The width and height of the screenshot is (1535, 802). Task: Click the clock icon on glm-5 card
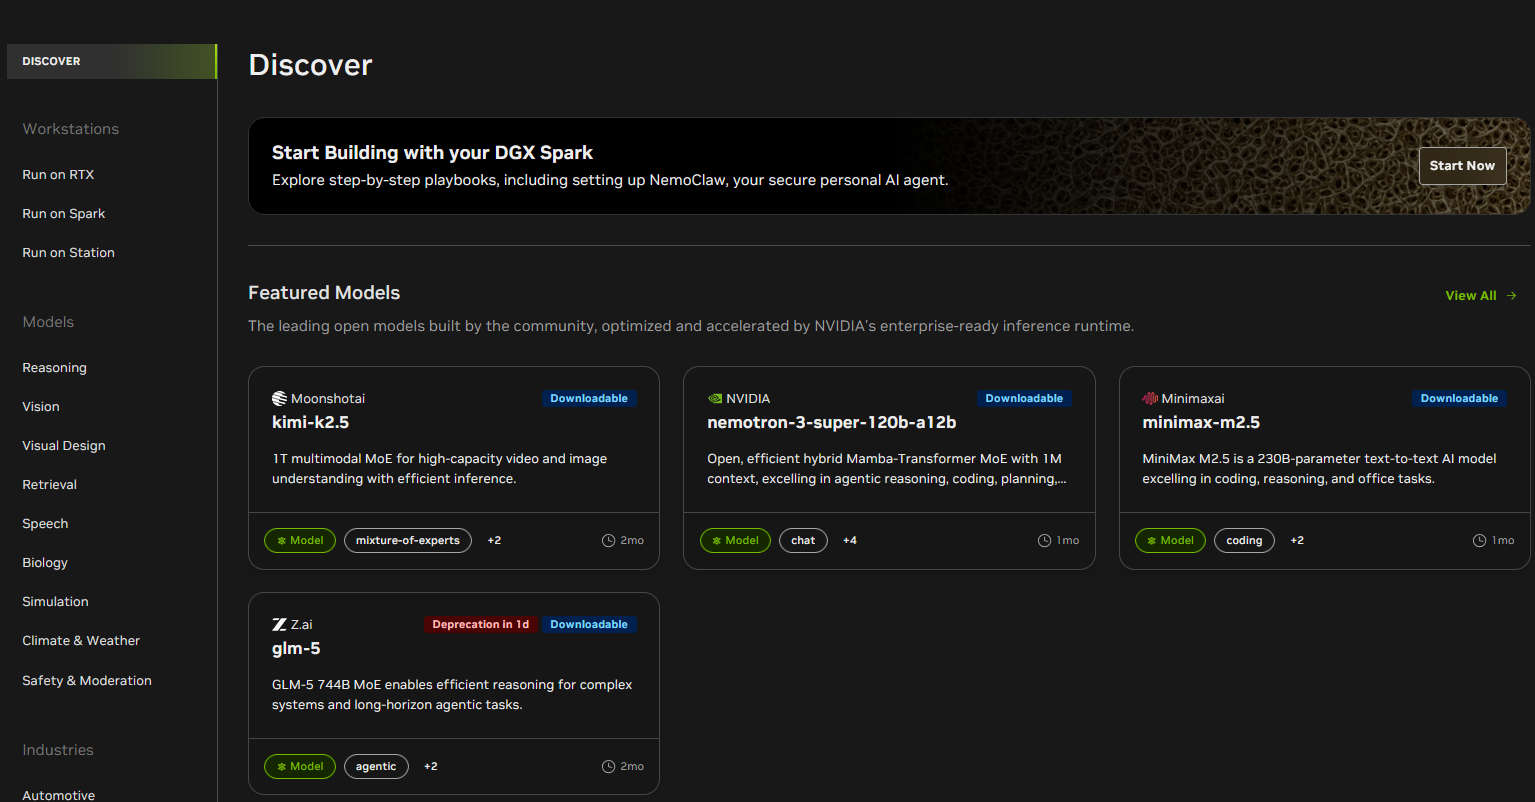coord(608,767)
